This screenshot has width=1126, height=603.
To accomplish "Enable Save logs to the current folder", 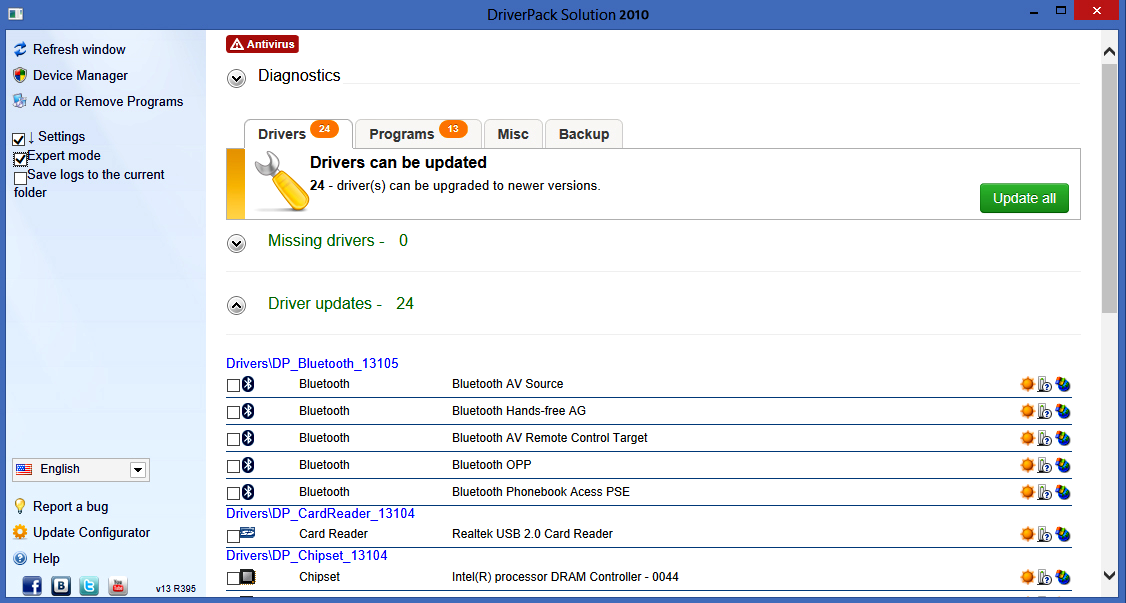I will (x=20, y=177).
